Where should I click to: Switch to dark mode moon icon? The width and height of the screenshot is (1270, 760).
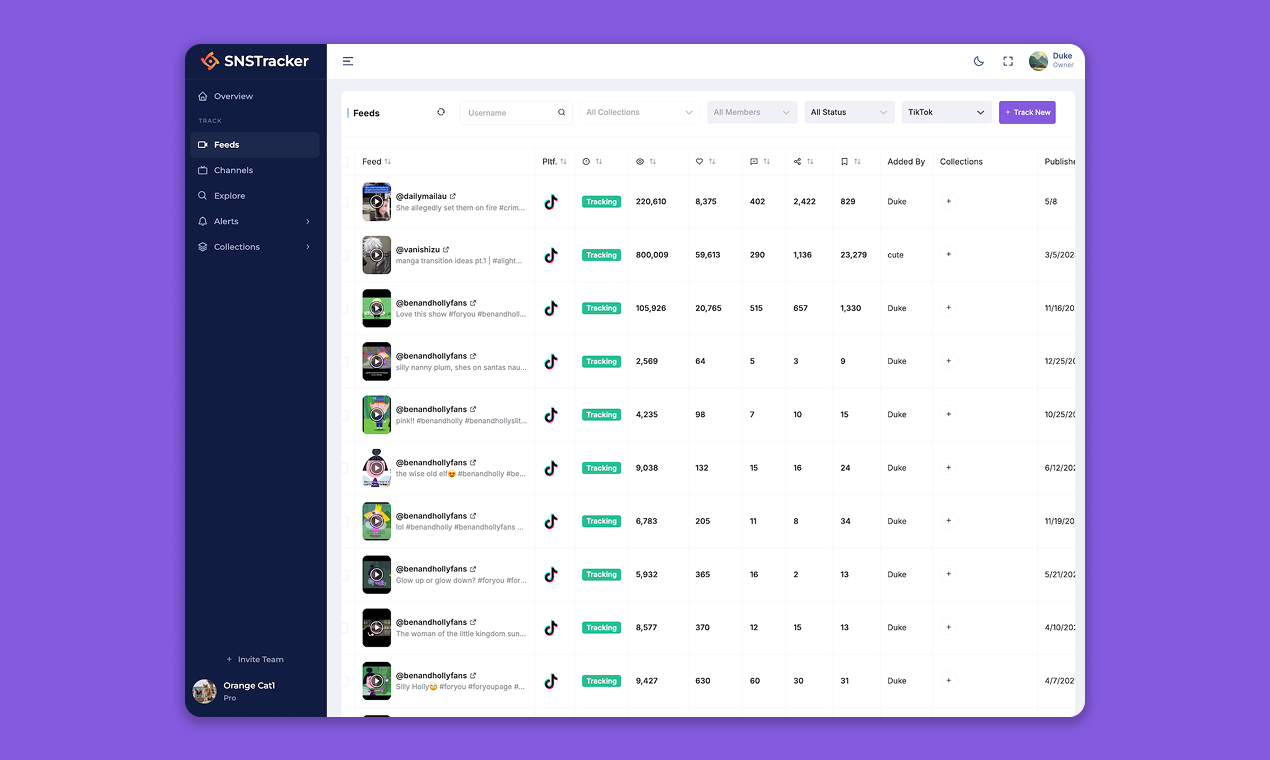point(979,61)
